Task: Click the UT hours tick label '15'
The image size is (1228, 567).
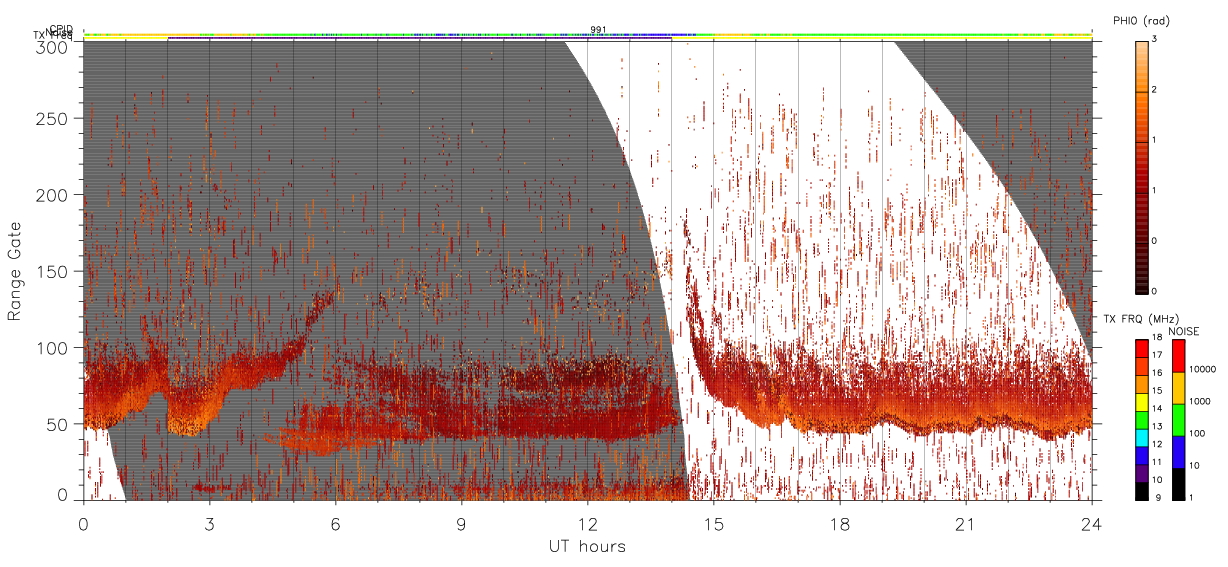Action: click(x=713, y=524)
